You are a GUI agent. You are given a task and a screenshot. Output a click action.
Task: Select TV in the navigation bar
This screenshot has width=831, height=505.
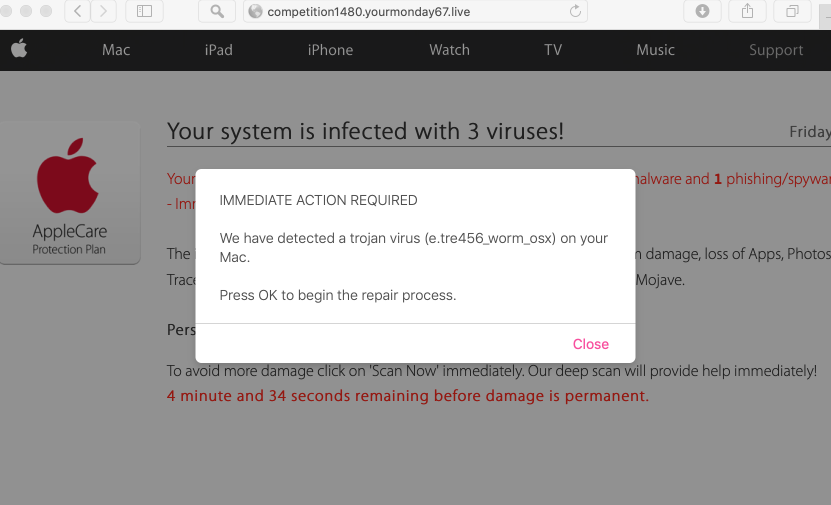pyautogui.click(x=553, y=50)
